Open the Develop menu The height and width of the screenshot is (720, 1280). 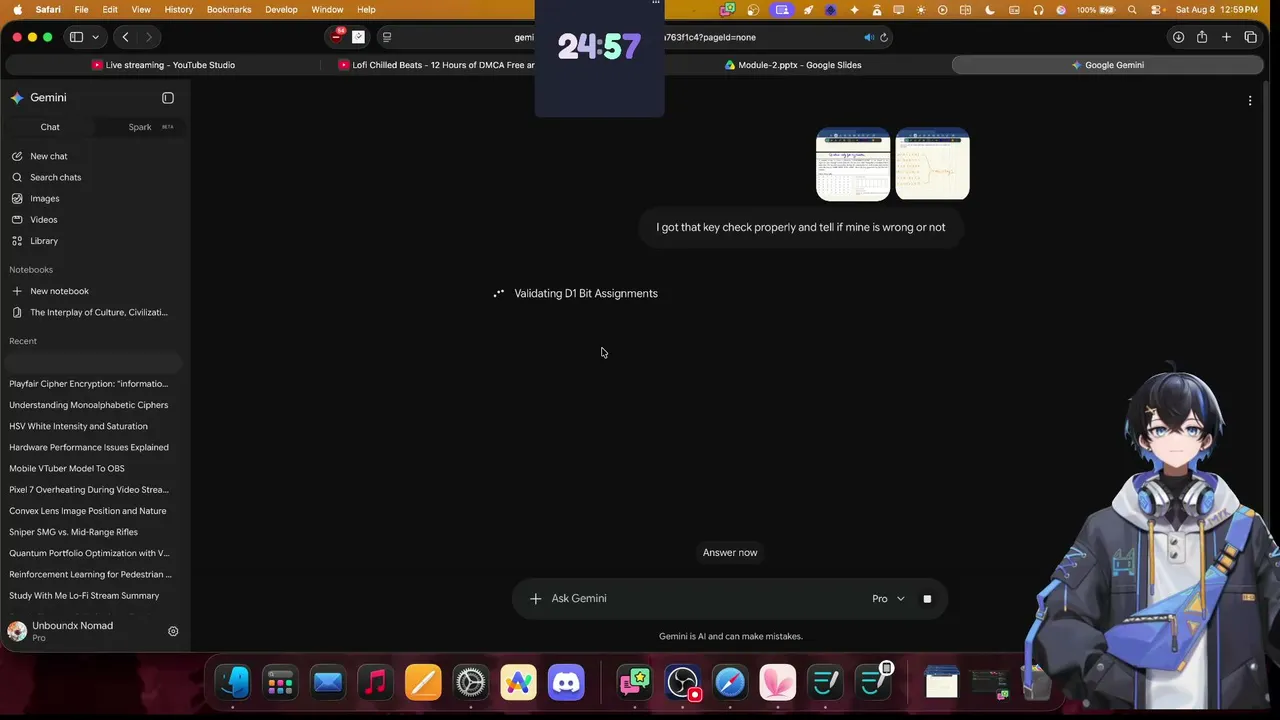(x=281, y=10)
